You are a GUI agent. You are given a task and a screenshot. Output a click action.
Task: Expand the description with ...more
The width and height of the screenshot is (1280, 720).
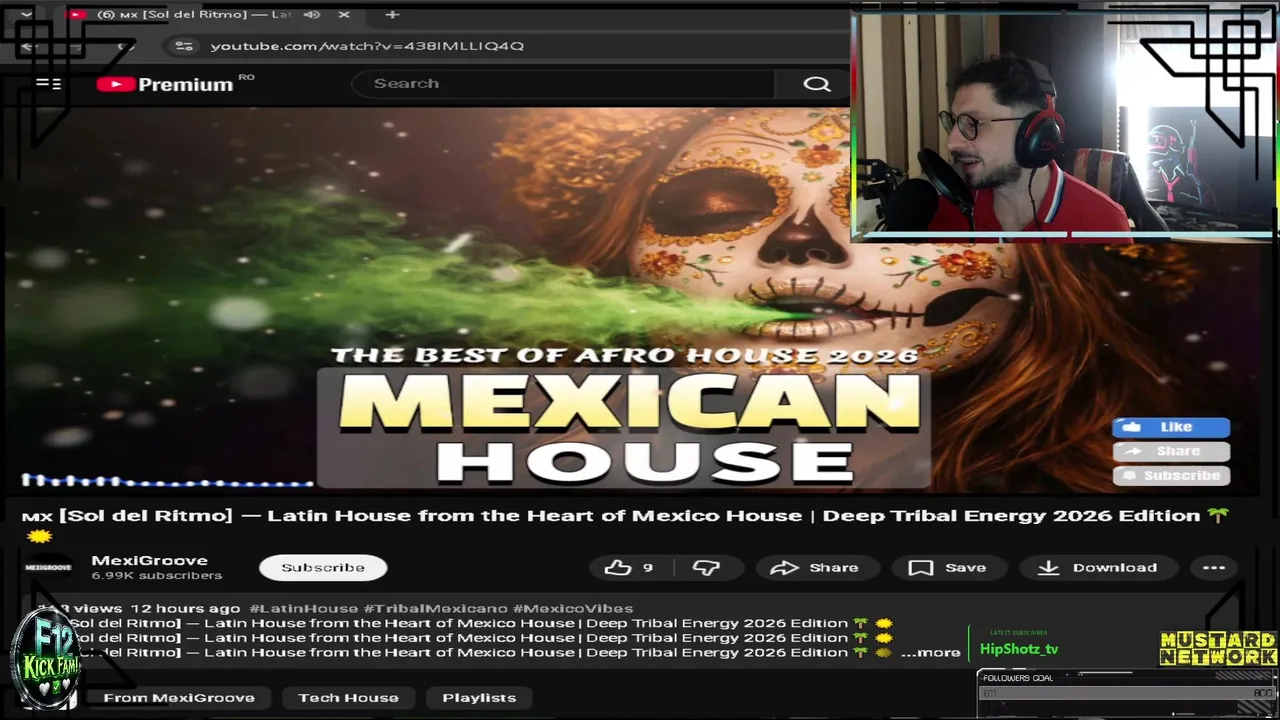point(930,653)
